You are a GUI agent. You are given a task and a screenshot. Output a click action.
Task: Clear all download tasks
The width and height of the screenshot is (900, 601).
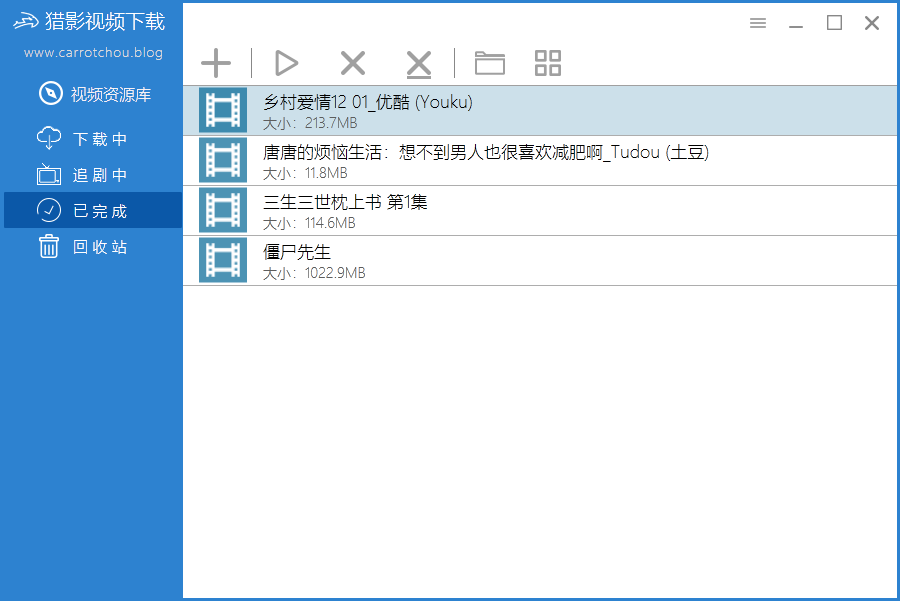(418, 63)
